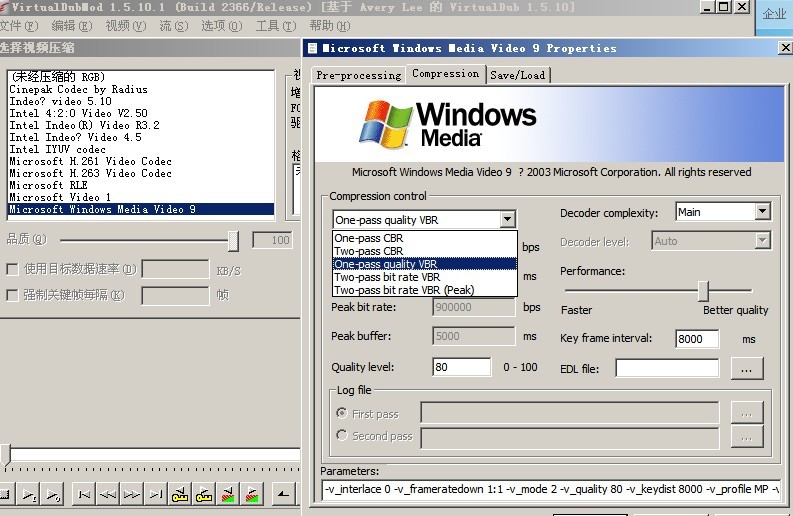Select Microsoft Windows Media Video 9

[x=141, y=209]
